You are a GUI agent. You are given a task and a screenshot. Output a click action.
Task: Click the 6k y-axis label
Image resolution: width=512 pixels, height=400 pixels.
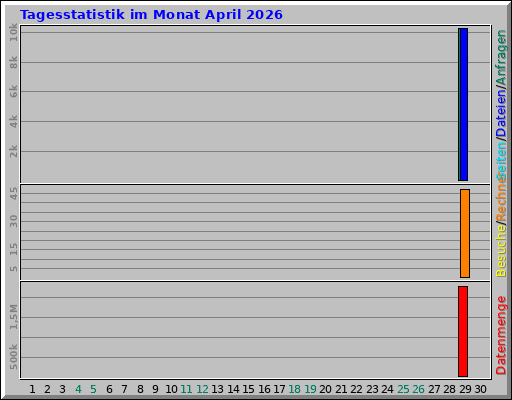[x=13, y=91]
